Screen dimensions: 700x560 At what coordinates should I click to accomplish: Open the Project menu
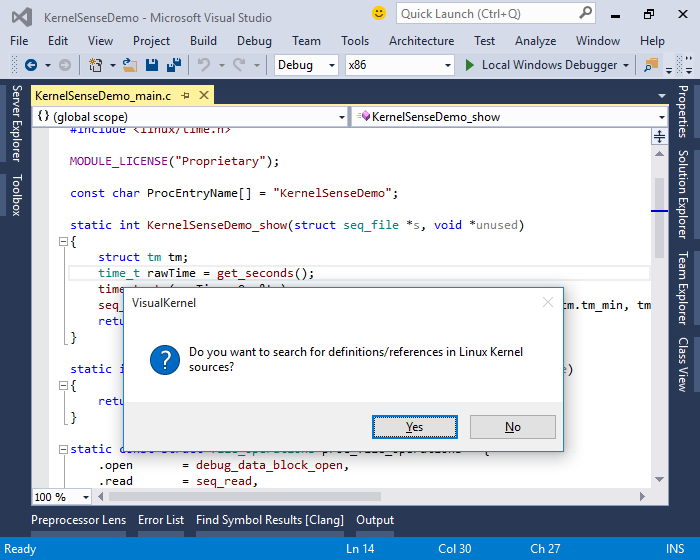pos(151,41)
